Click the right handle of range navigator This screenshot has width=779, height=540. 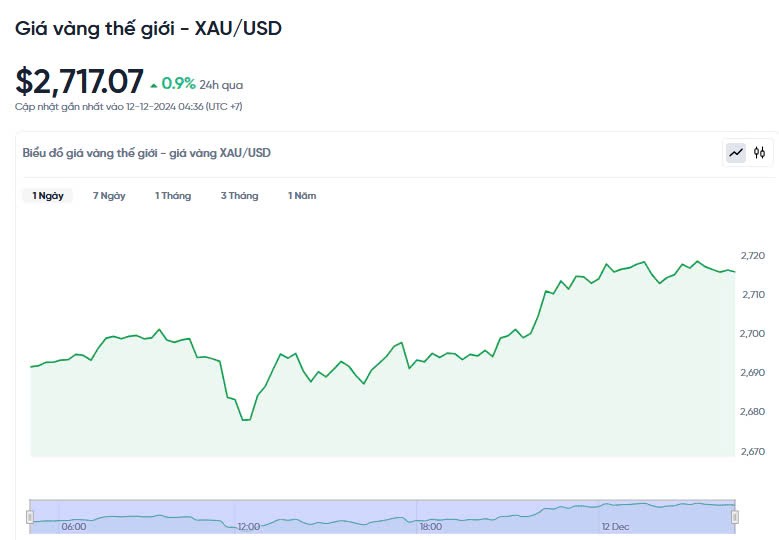735,516
